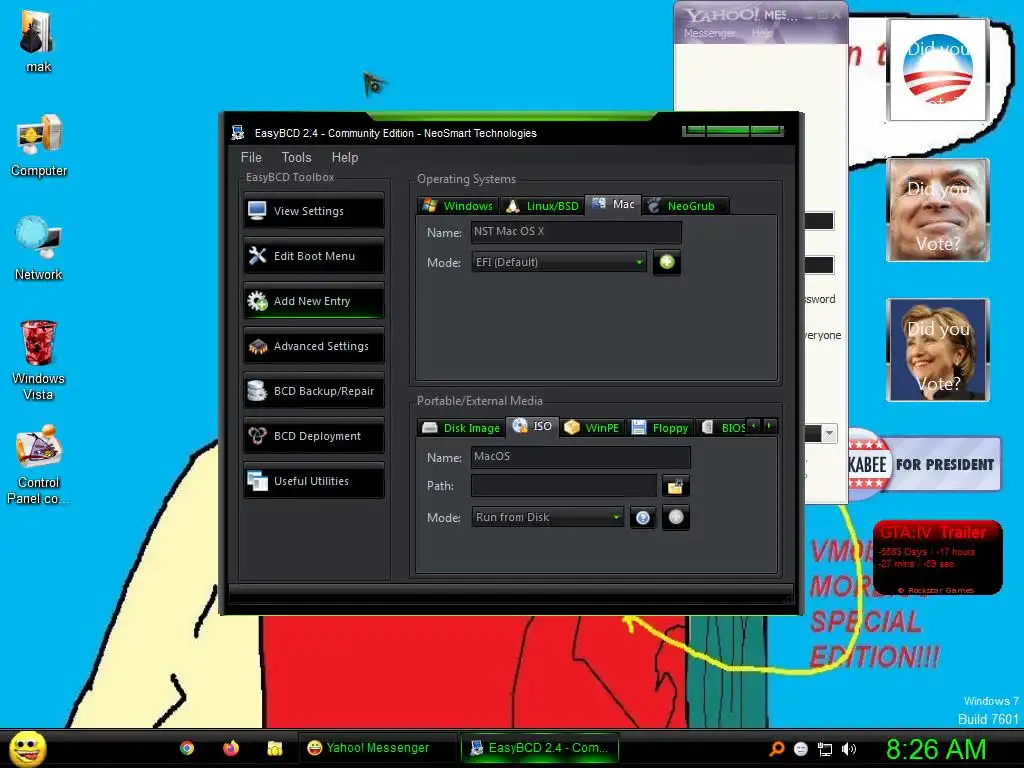Click the Mac Name field with NST Mac OS X
This screenshot has width=1024, height=768.
coord(576,232)
